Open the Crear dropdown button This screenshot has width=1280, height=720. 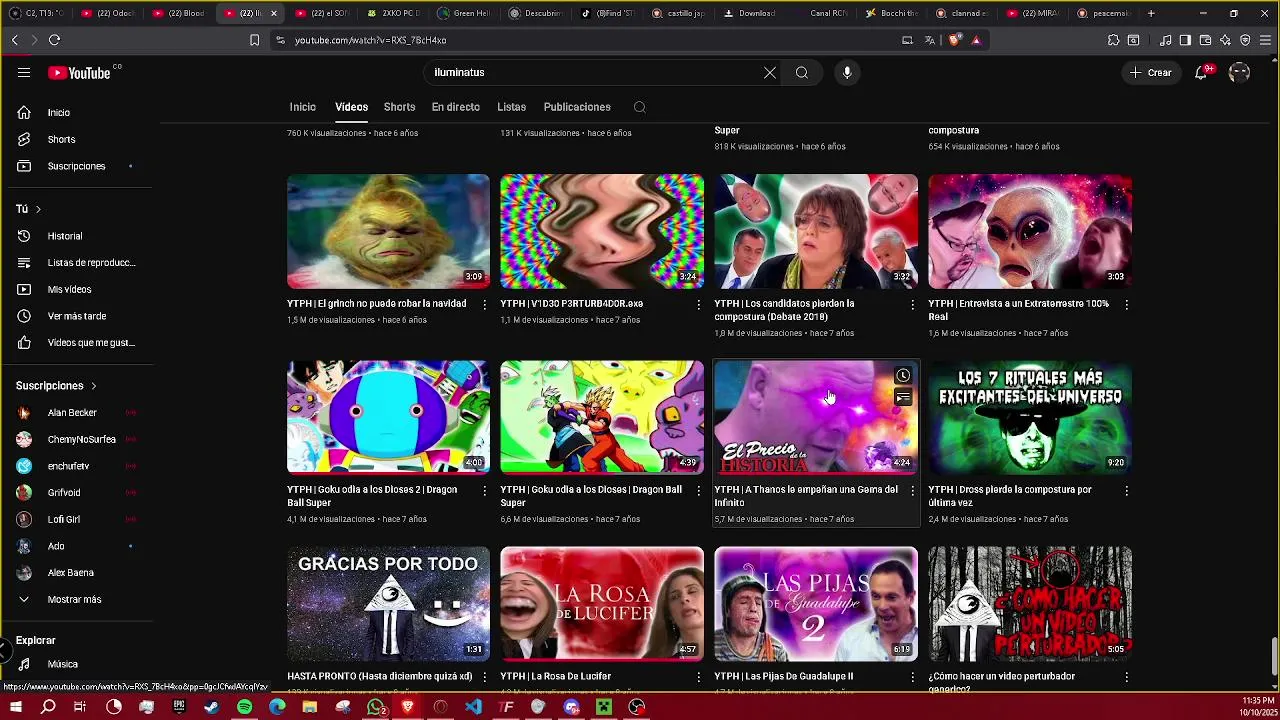pyautogui.click(x=1150, y=72)
